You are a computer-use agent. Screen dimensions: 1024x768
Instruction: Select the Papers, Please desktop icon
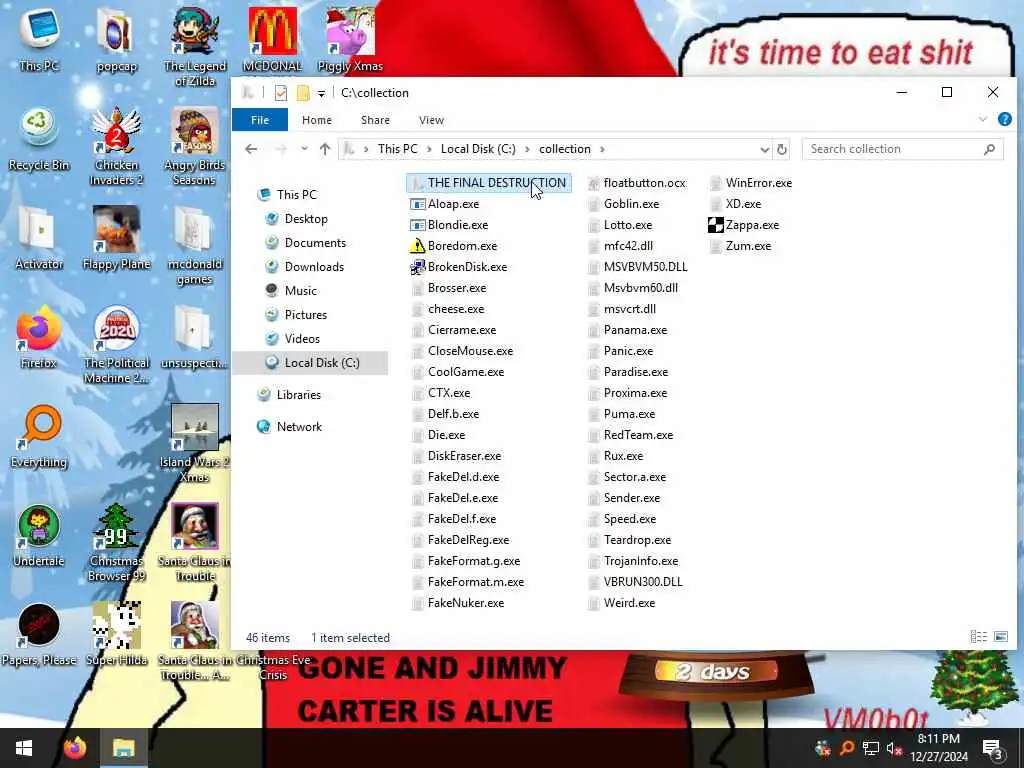pyautogui.click(x=39, y=635)
